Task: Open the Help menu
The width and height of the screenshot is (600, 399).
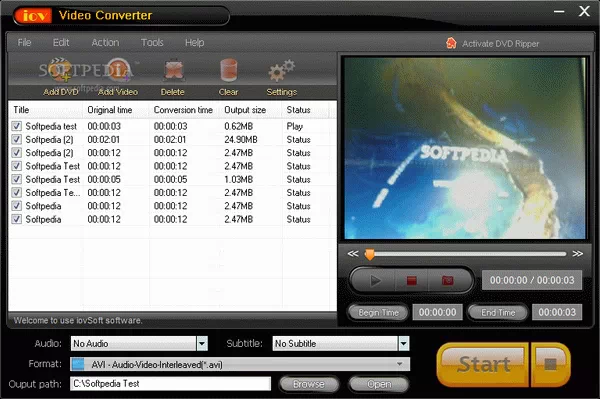Action: click(x=194, y=42)
